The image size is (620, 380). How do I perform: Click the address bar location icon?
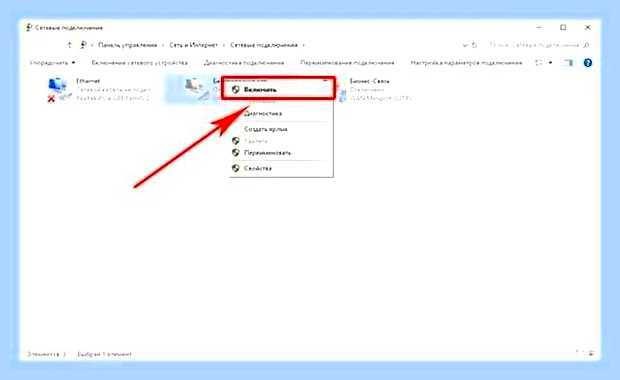click(x=83, y=45)
